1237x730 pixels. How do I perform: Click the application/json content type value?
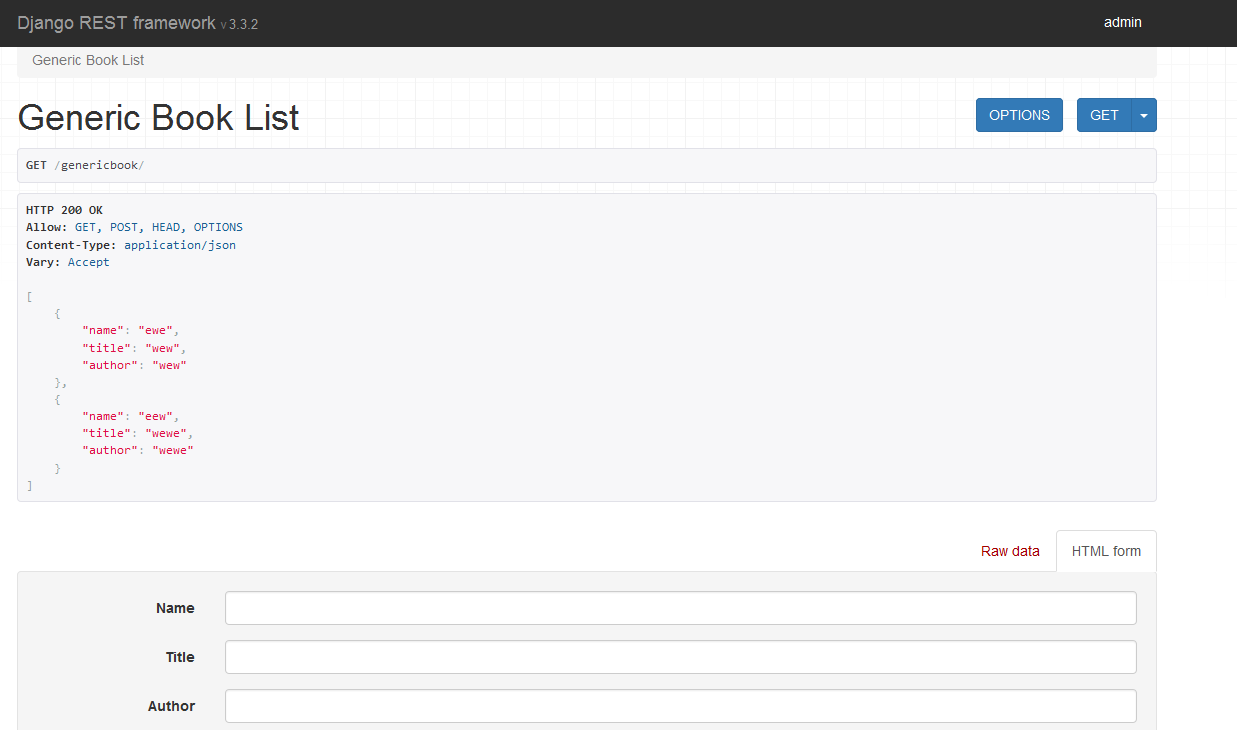[x=180, y=245]
